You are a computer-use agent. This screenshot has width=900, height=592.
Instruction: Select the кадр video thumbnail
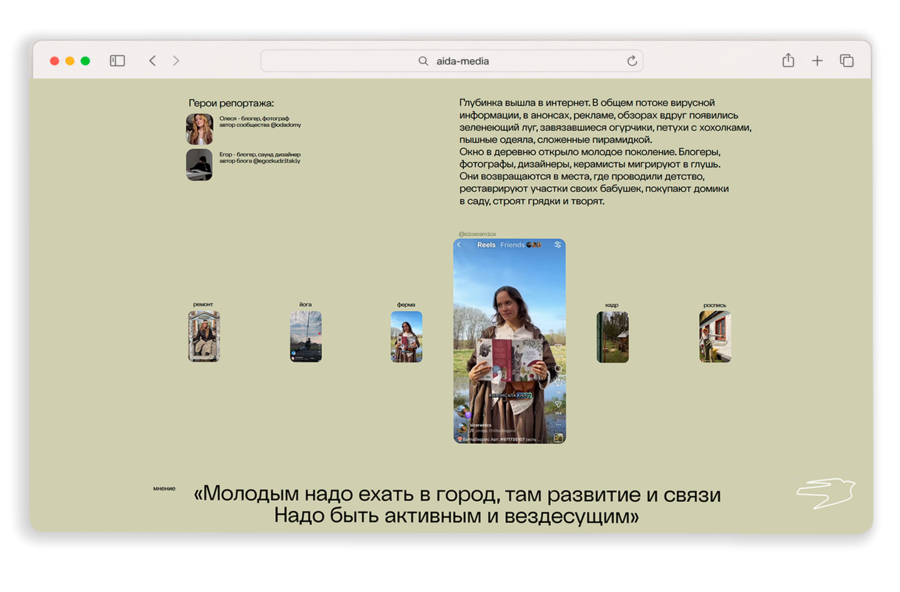pos(612,337)
